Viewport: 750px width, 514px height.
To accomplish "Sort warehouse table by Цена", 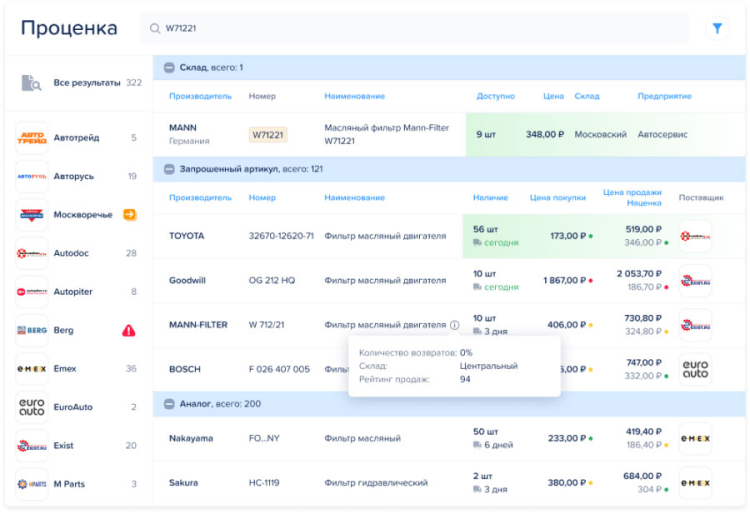I will click(553, 96).
